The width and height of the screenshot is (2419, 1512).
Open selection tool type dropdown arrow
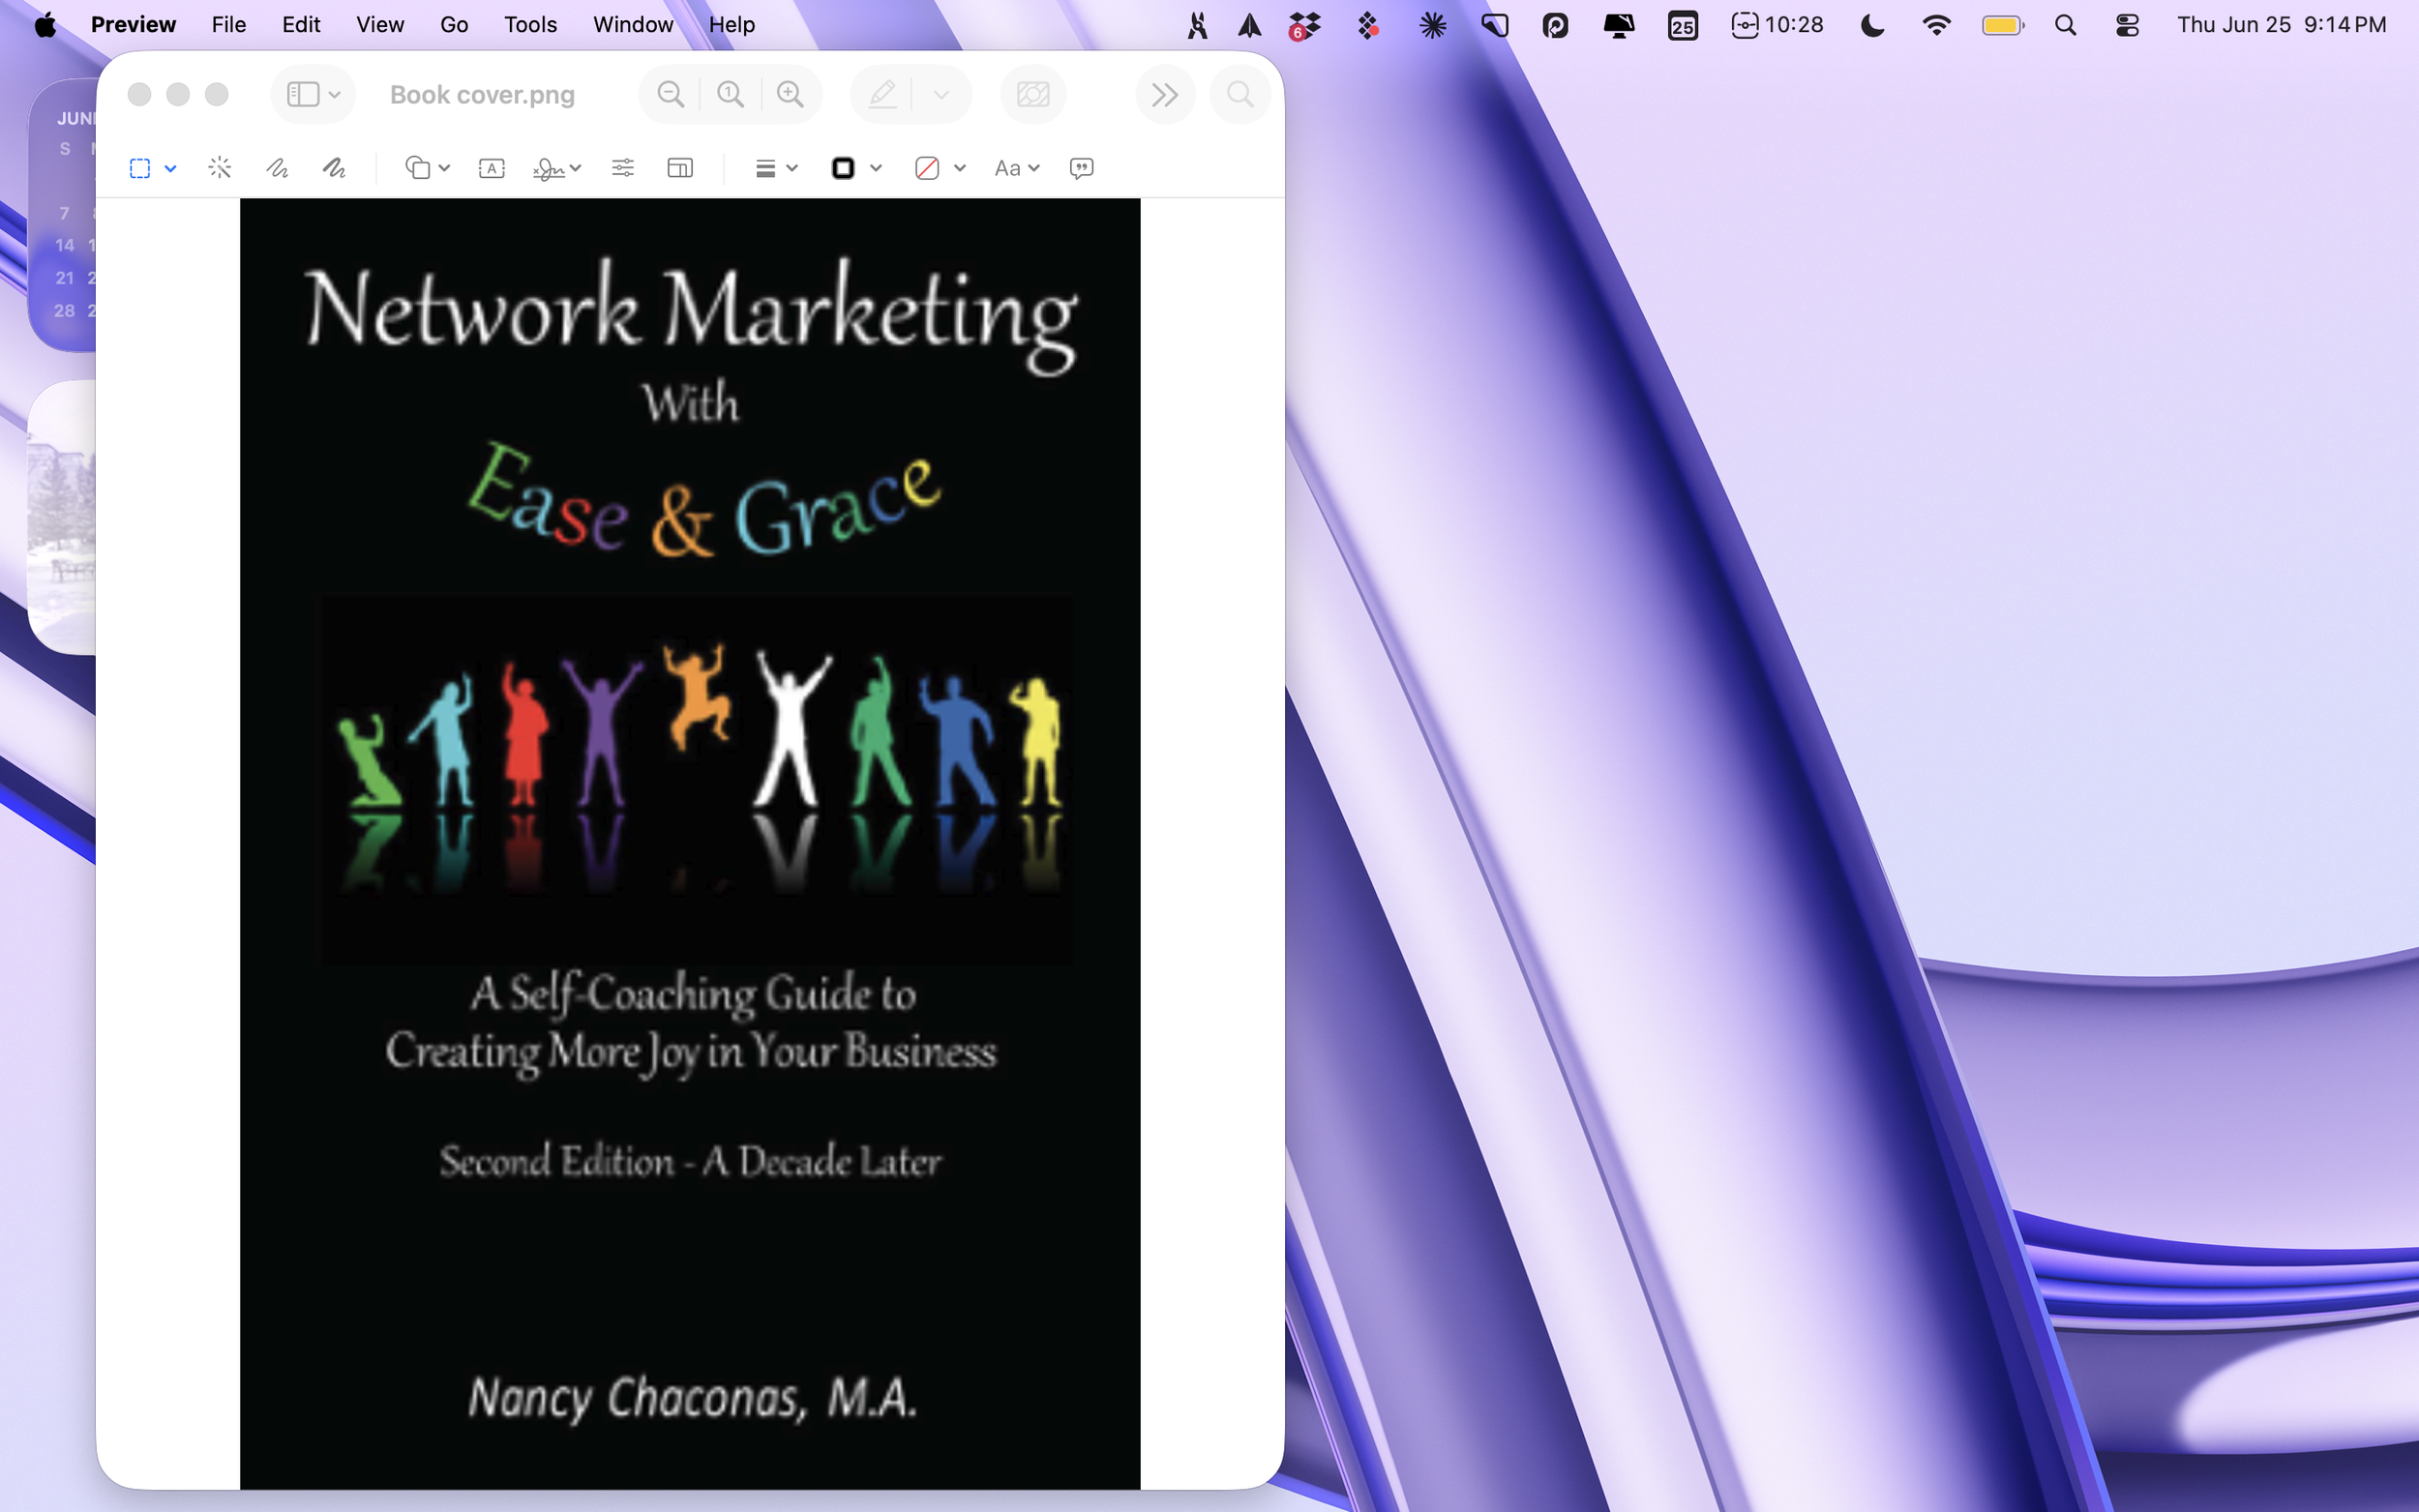tap(171, 169)
